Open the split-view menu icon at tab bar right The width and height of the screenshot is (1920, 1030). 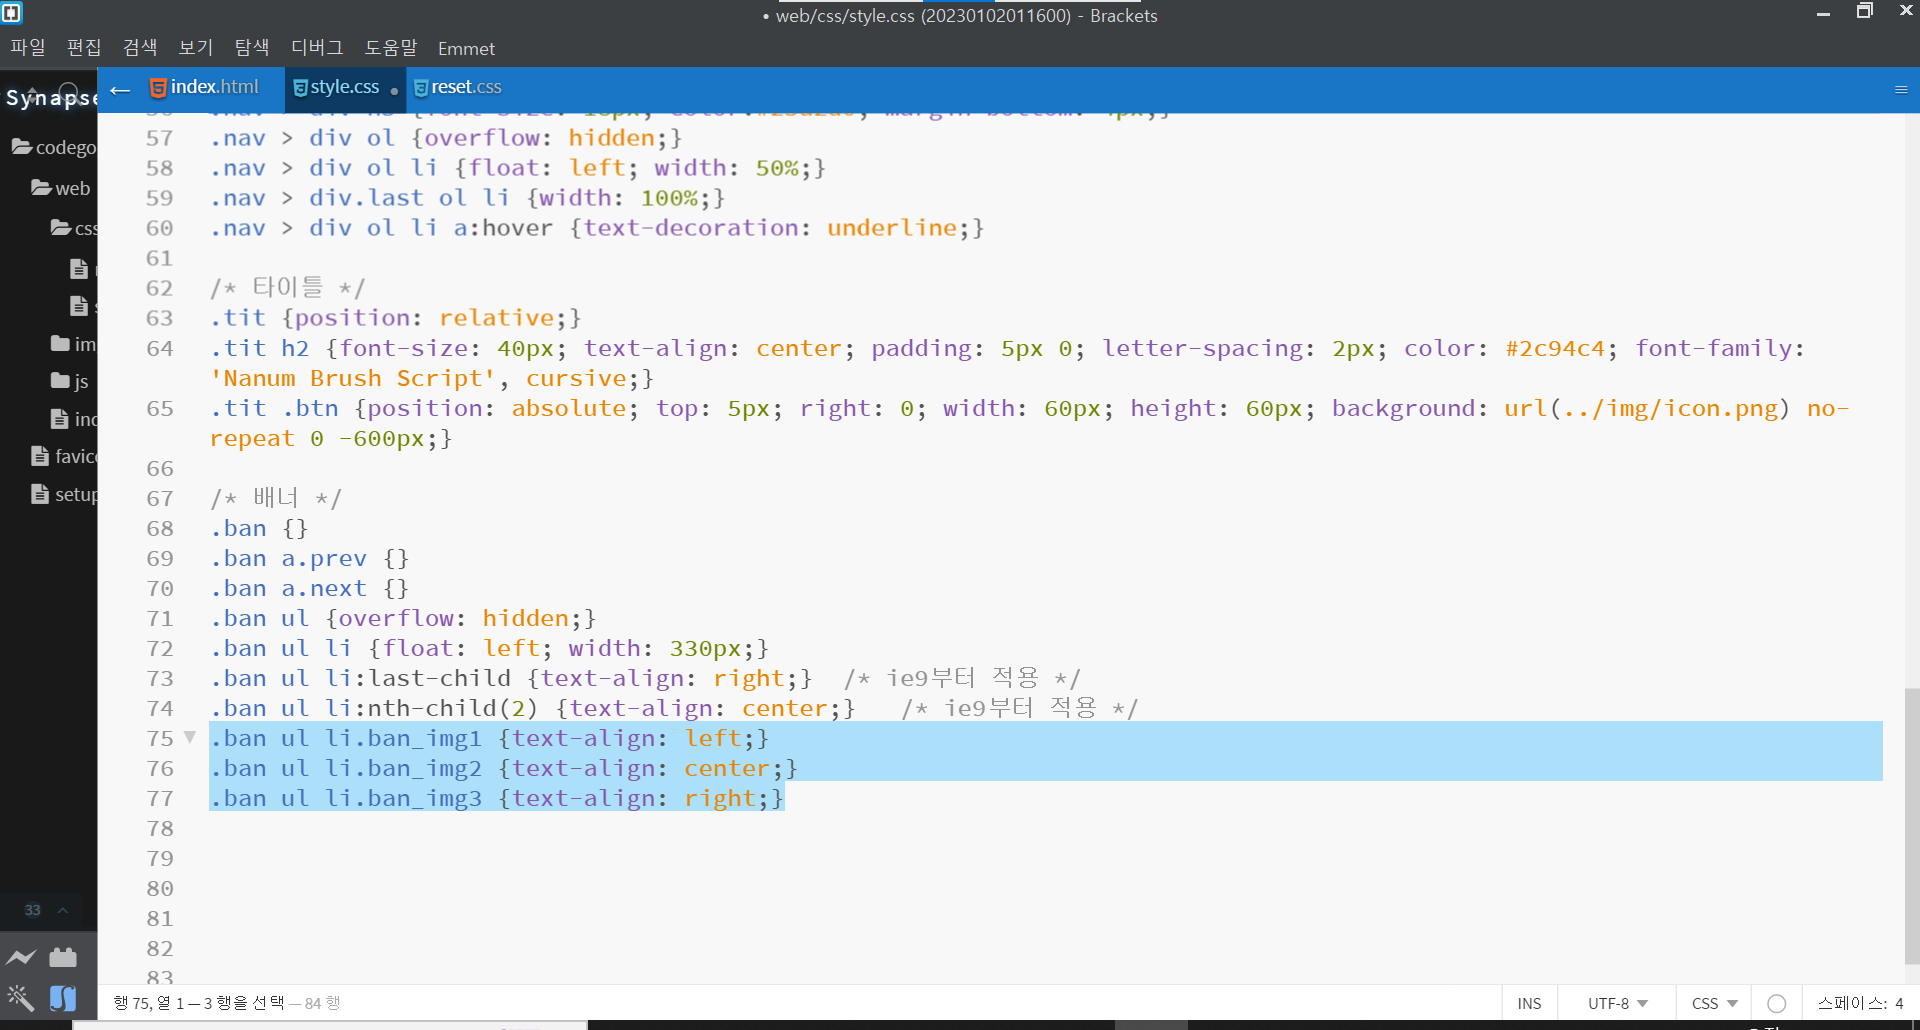(x=1901, y=89)
